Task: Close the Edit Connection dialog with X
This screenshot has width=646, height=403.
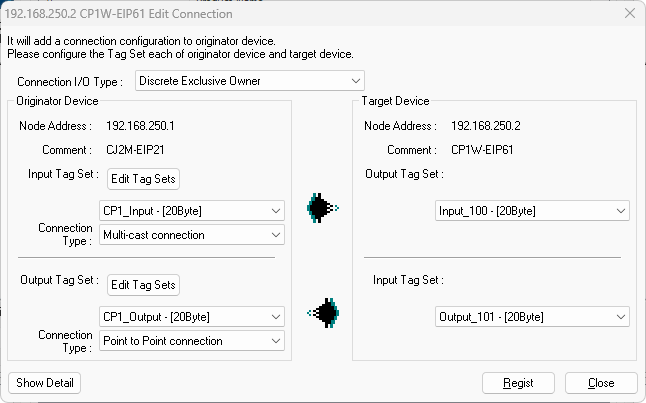Action: pos(630,14)
